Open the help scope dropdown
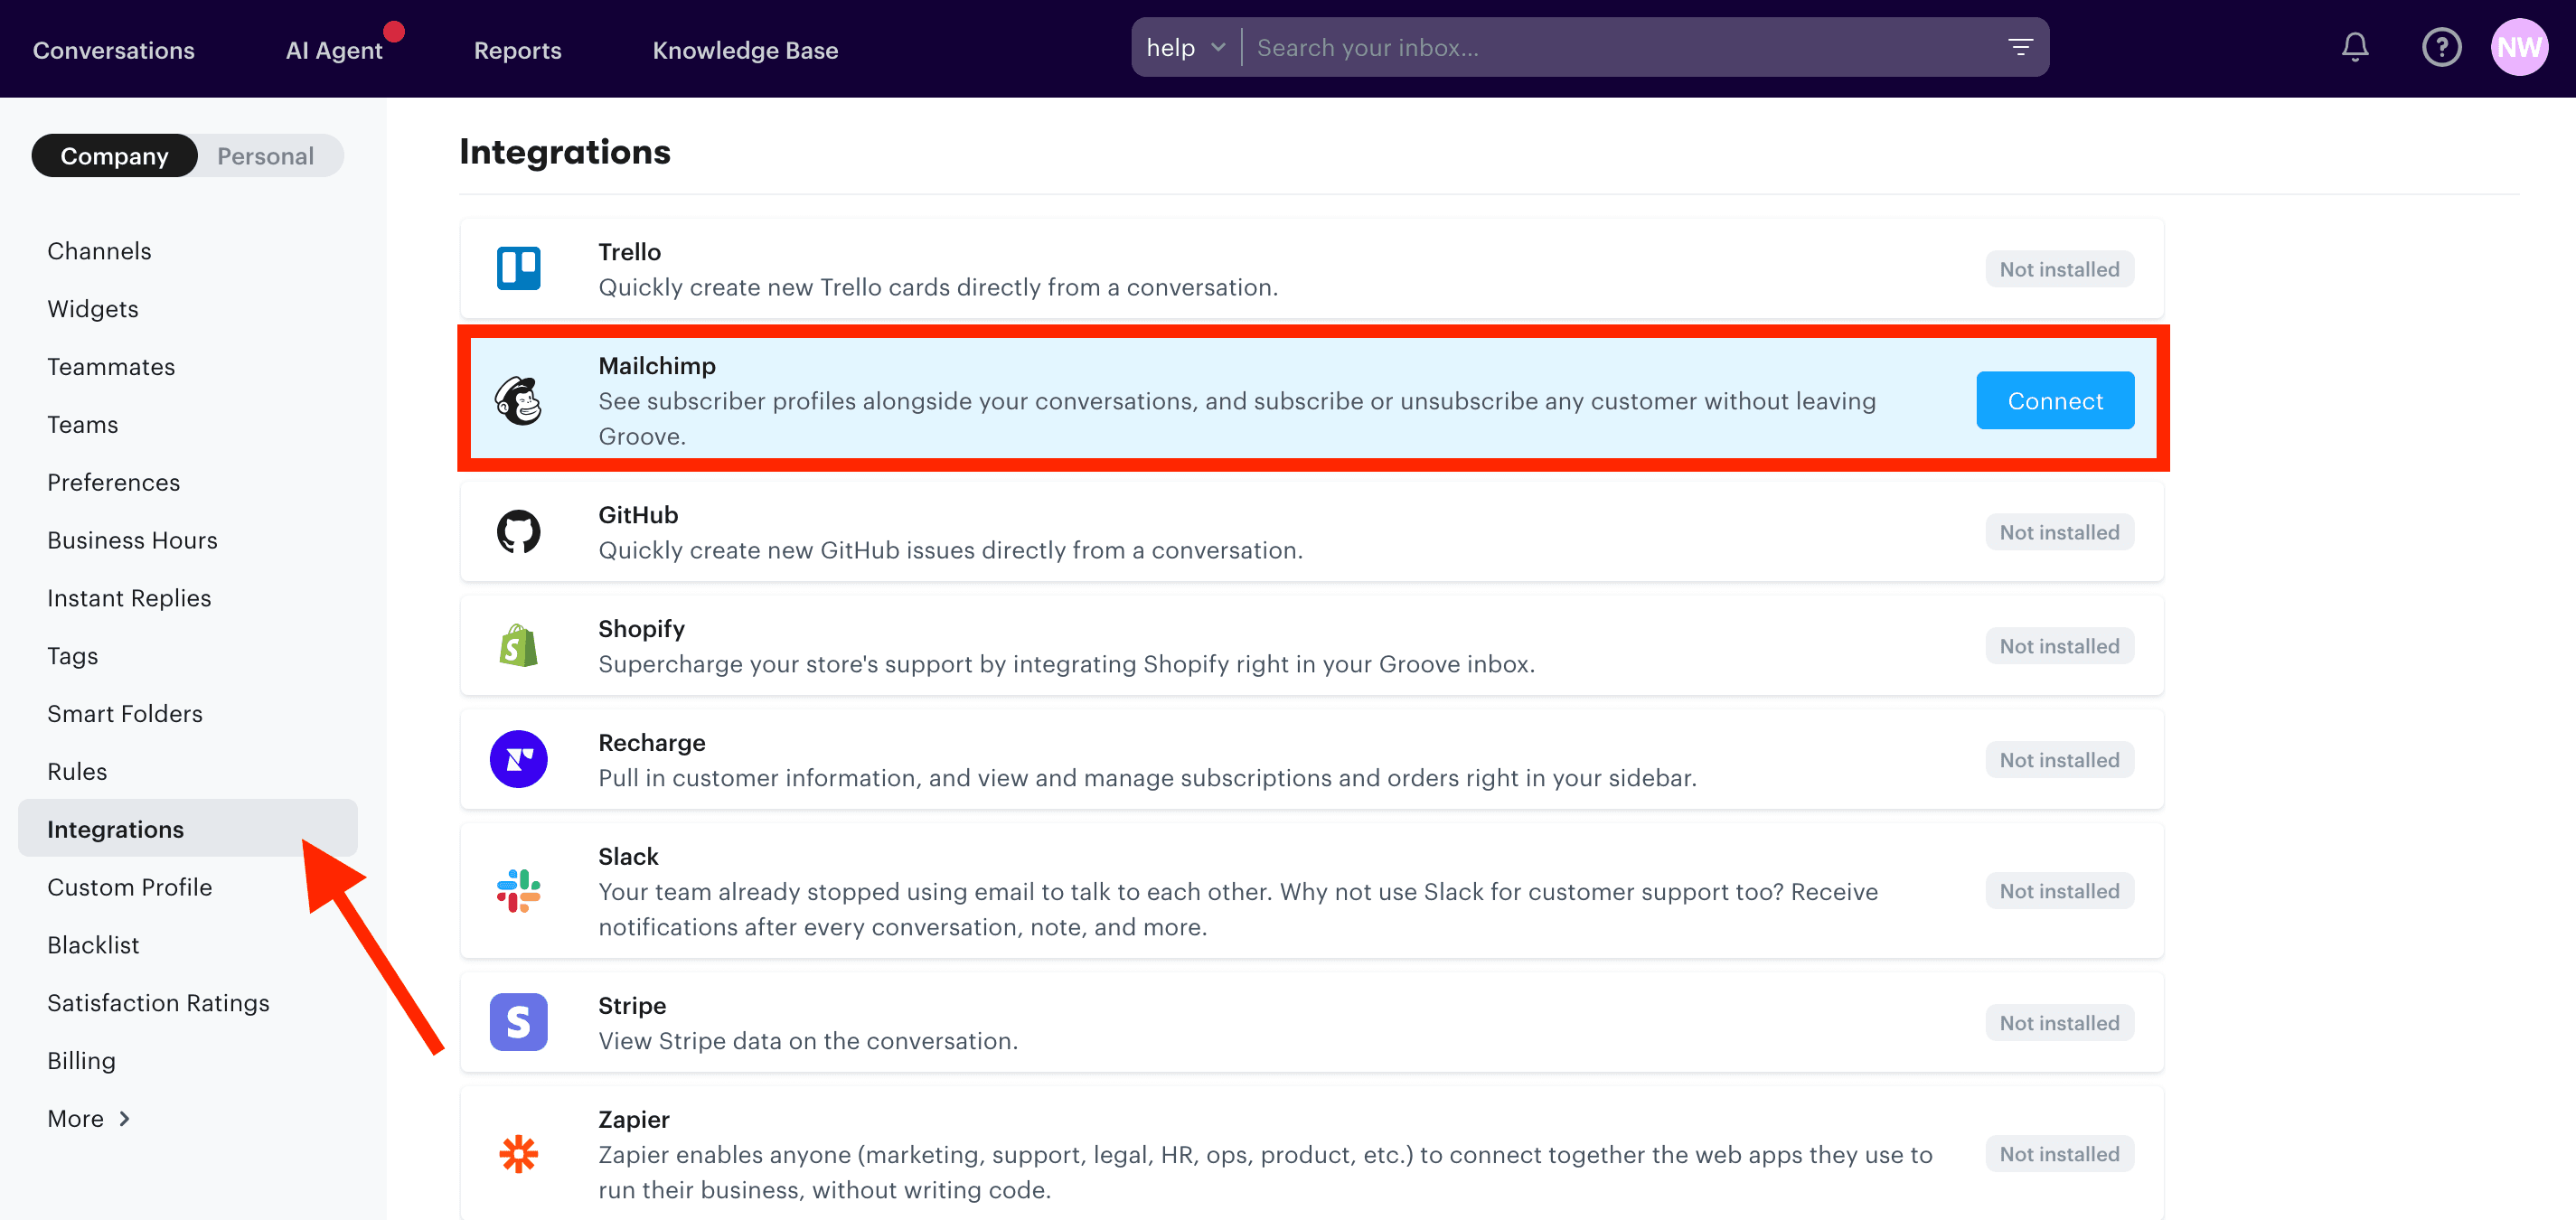This screenshot has height=1220, width=2576. click(1185, 47)
